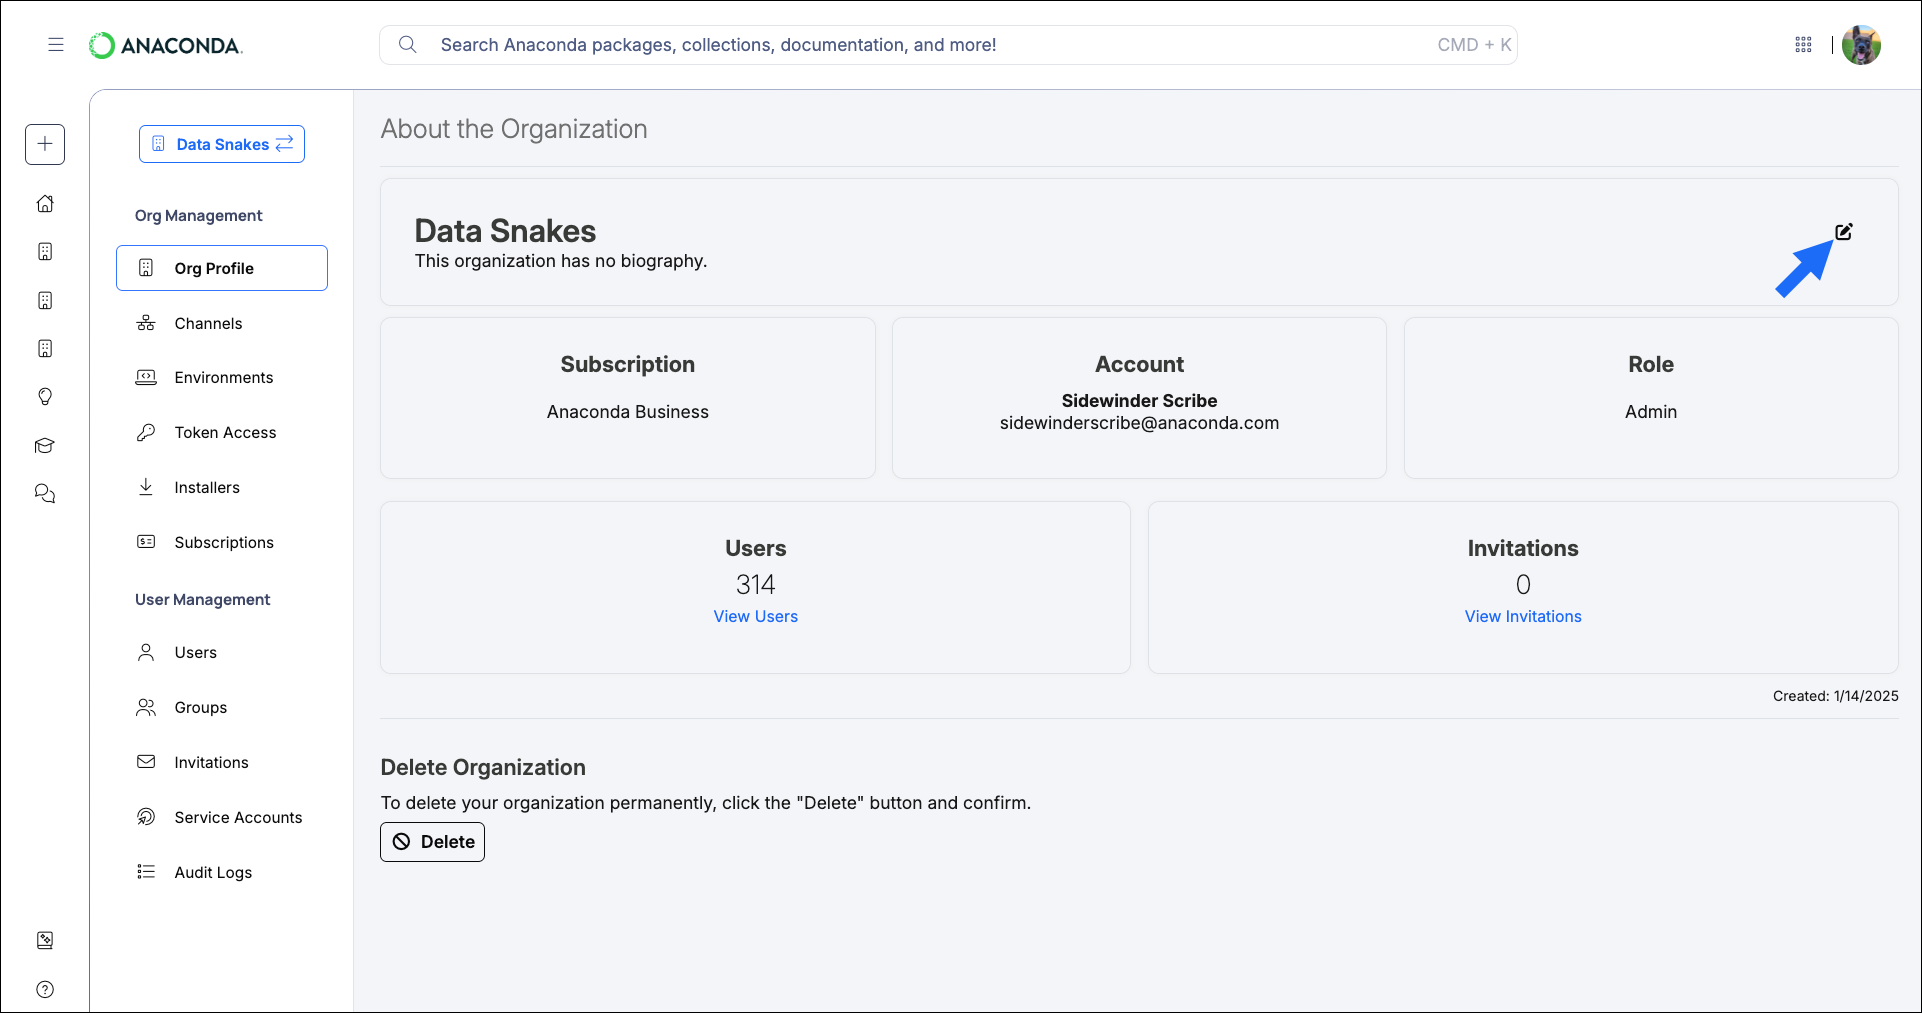Click the plus icon to create new
This screenshot has width=1922, height=1013.
[x=45, y=144]
